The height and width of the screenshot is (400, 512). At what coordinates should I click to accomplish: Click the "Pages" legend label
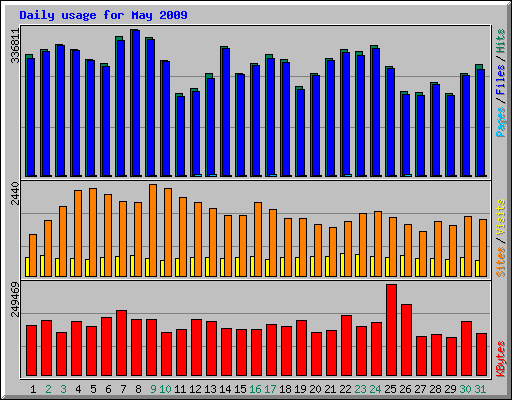[x=501, y=122]
